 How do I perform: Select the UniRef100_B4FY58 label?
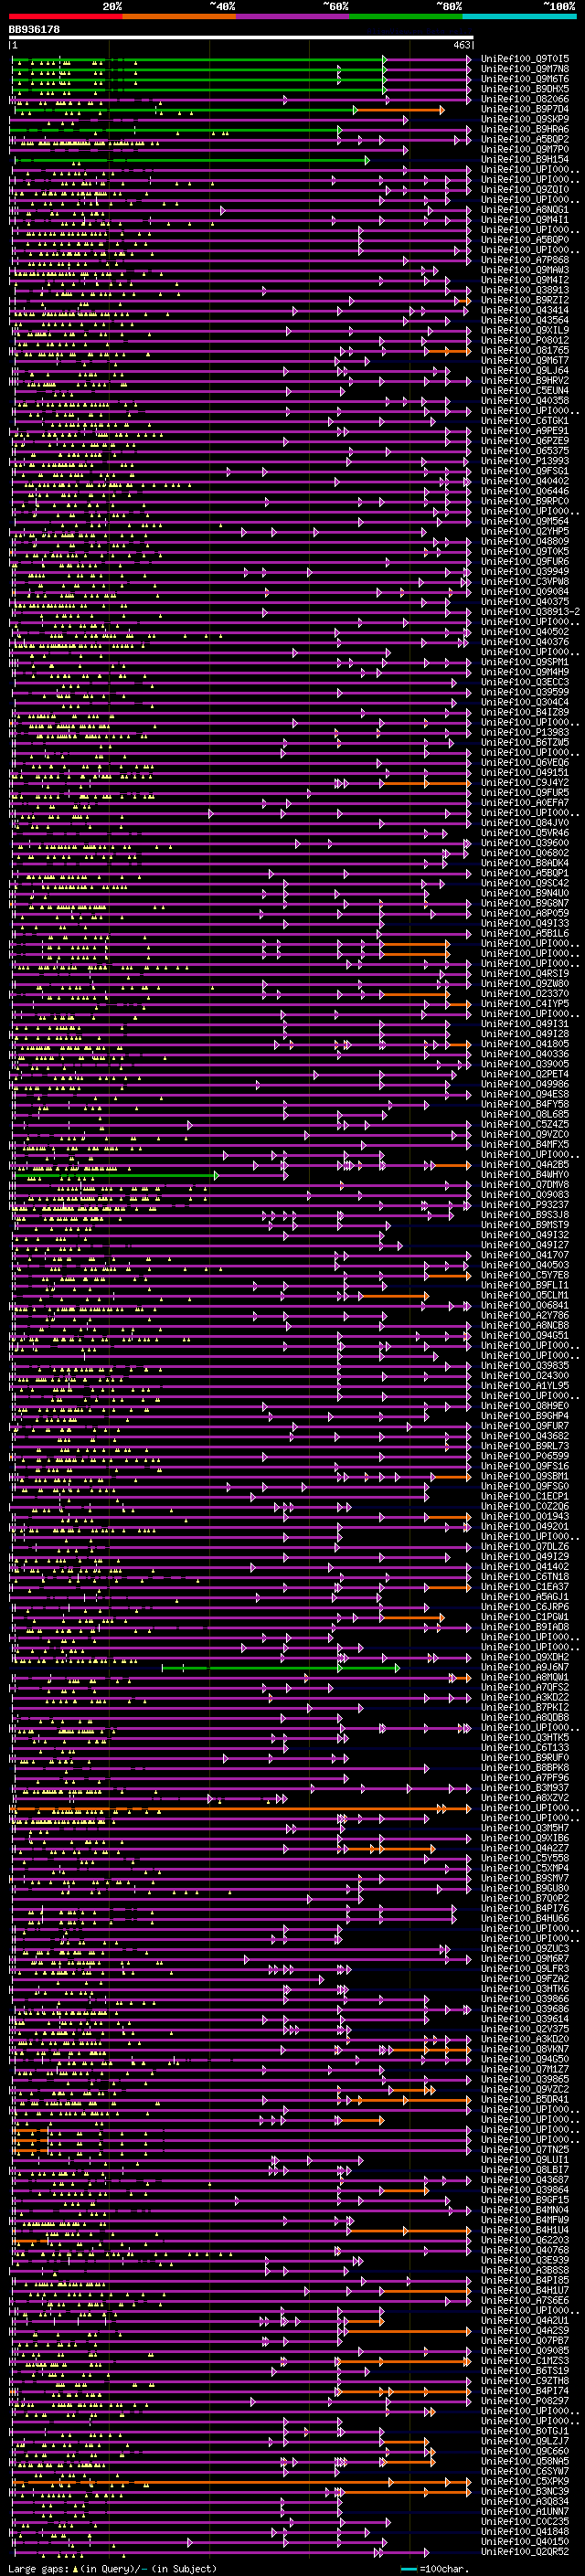pos(525,1104)
